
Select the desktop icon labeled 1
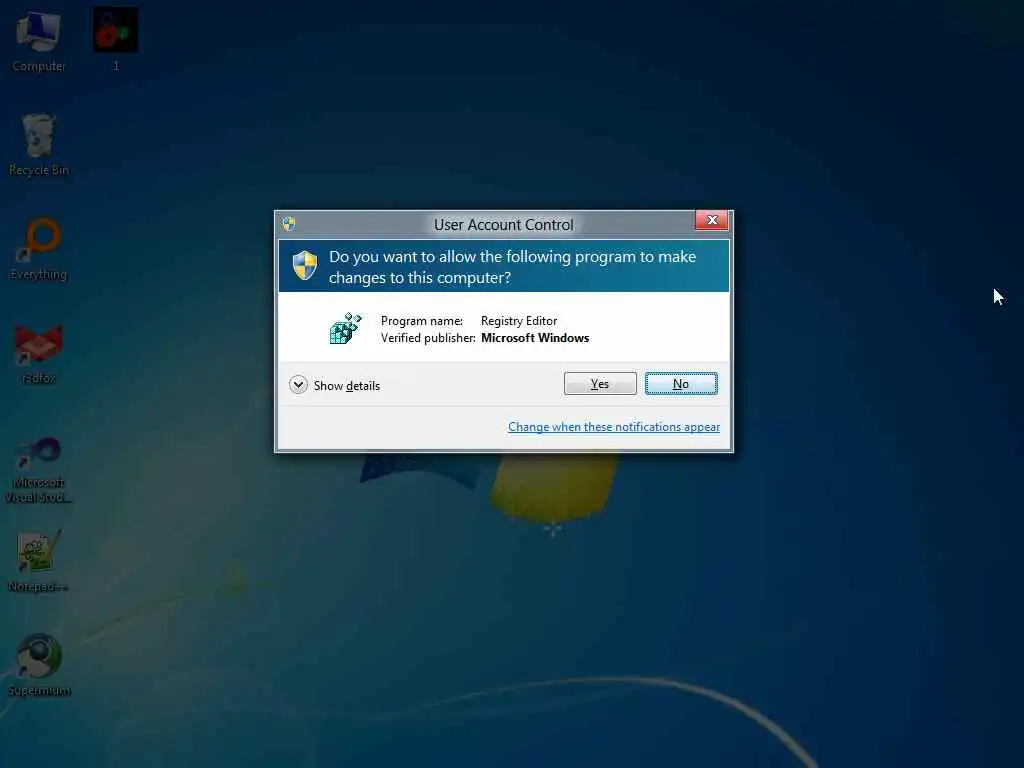[x=116, y=39]
